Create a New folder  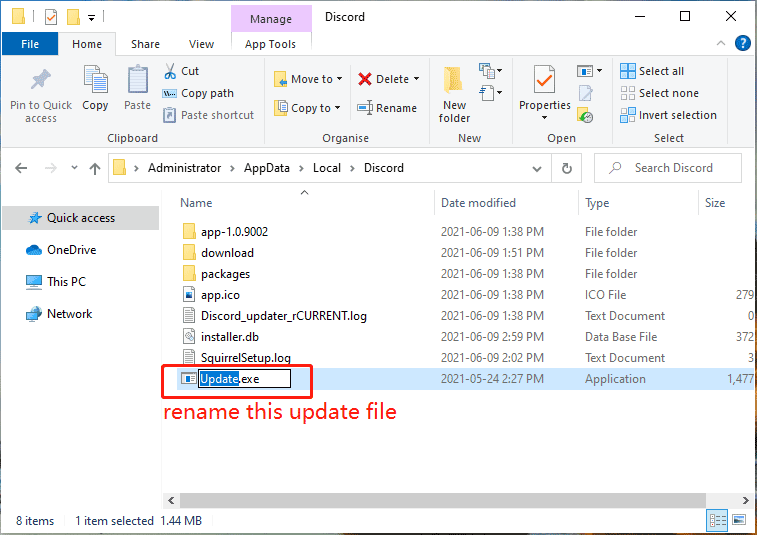[x=454, y=95]
